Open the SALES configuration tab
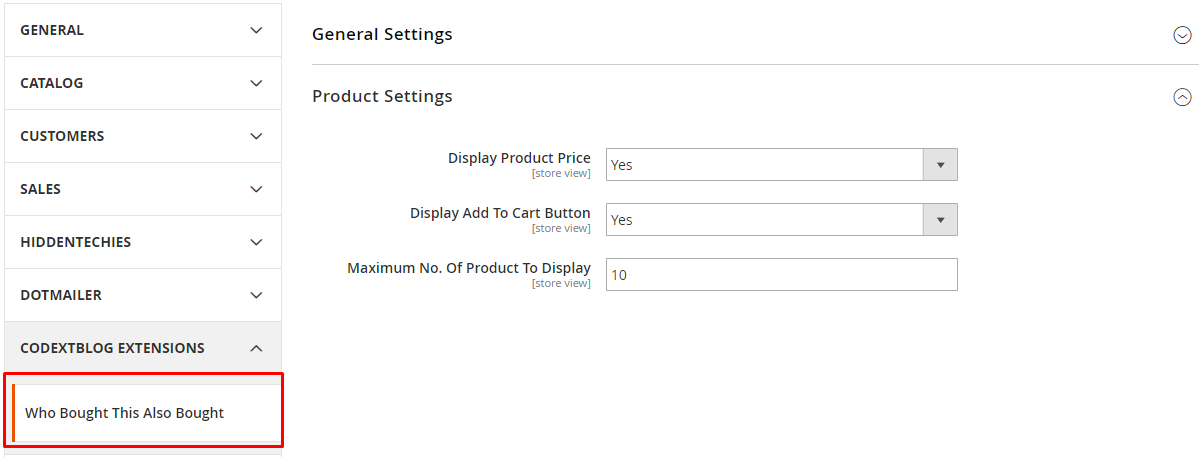Viewport: 1199px width, 457px height. pyautogui.click(x=41, y=189)
